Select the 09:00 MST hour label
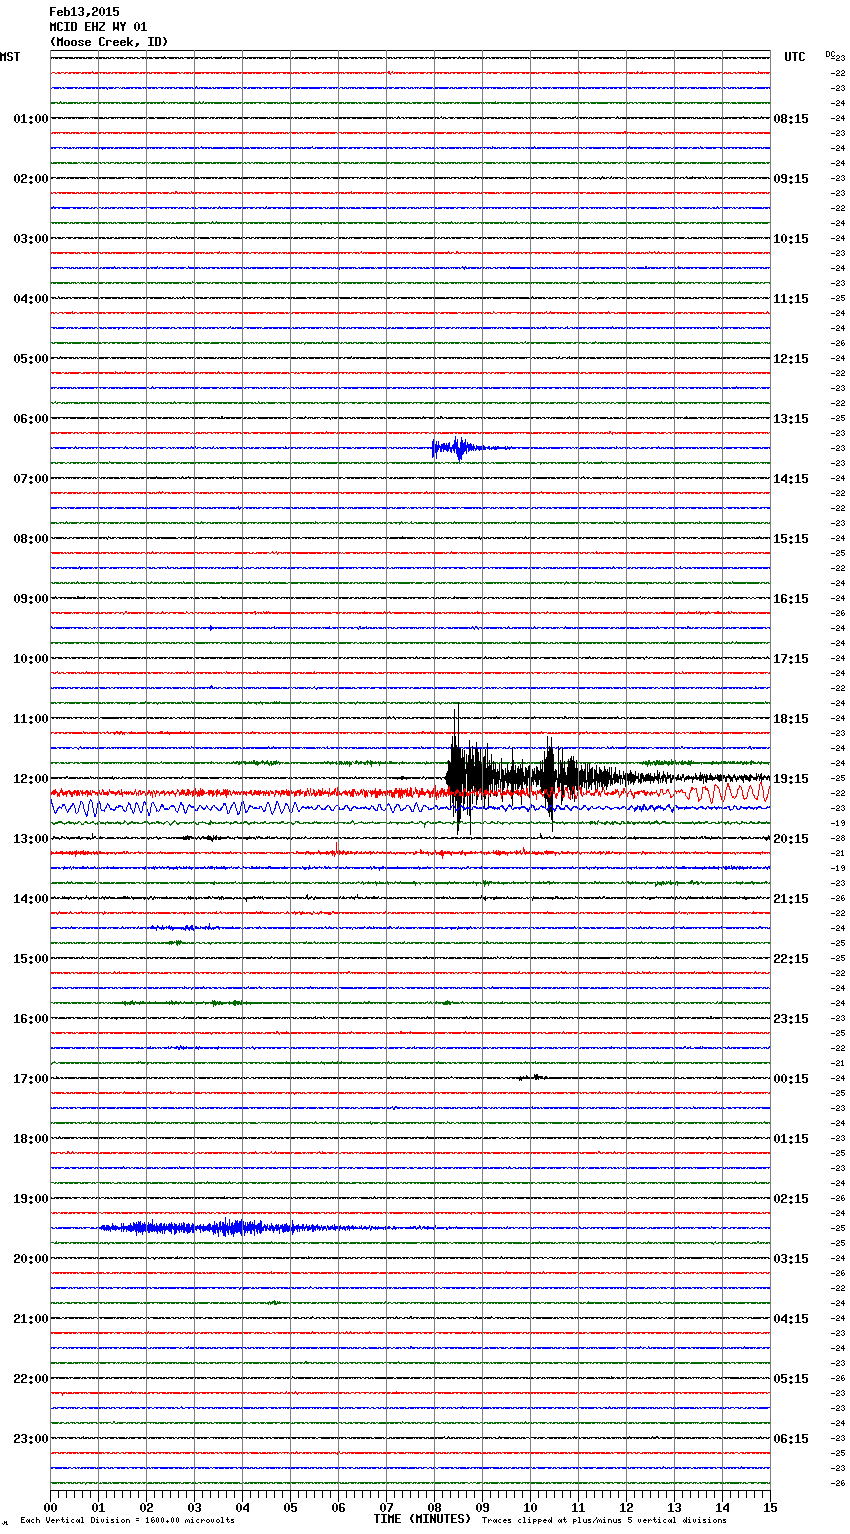850x1534 pixels. 31,599
